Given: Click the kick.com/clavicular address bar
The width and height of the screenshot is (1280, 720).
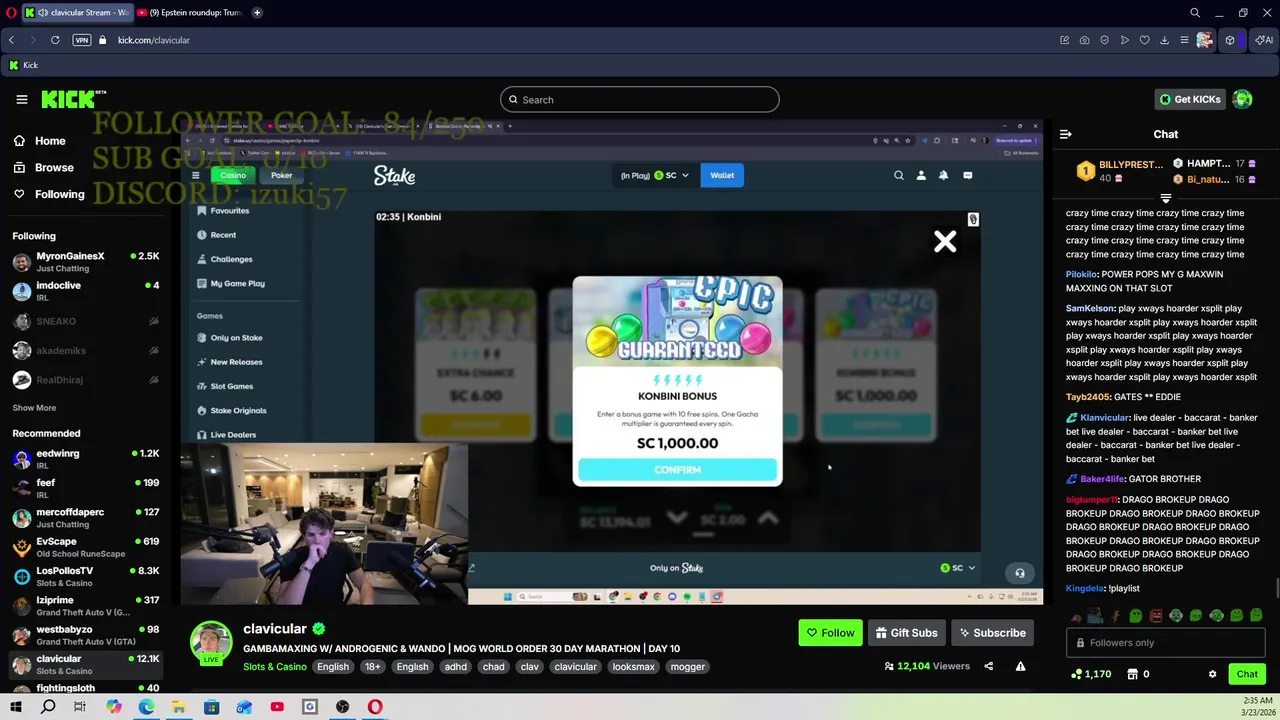Looking at the screenshot, I should coord(154,40).
